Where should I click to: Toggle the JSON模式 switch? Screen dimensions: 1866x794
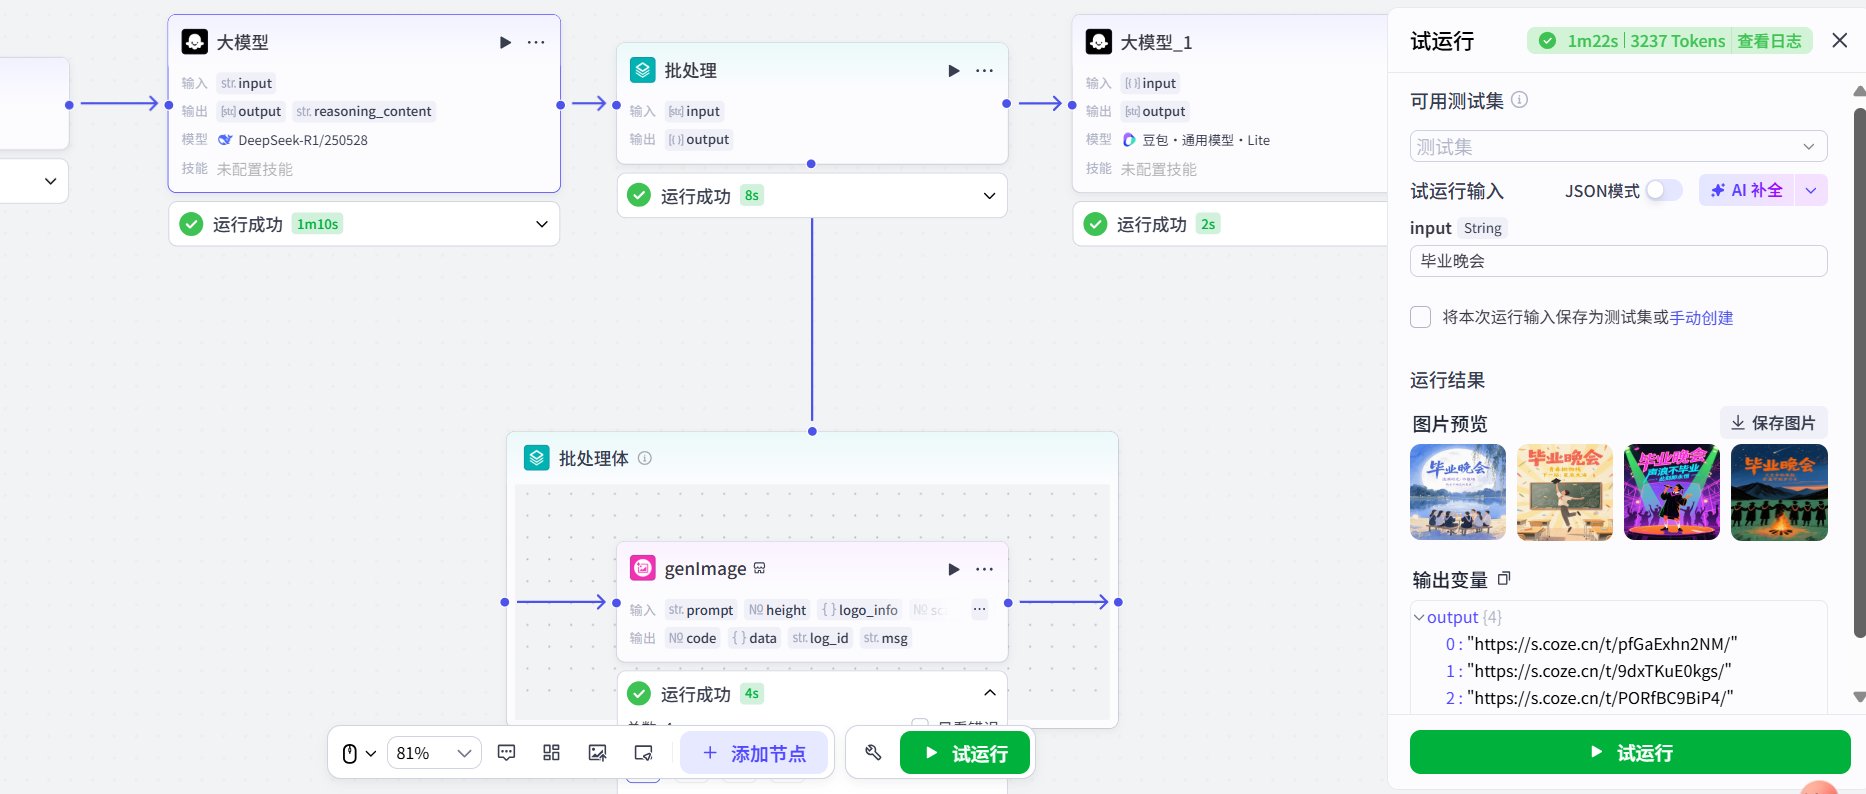[x=1663, y=190]
